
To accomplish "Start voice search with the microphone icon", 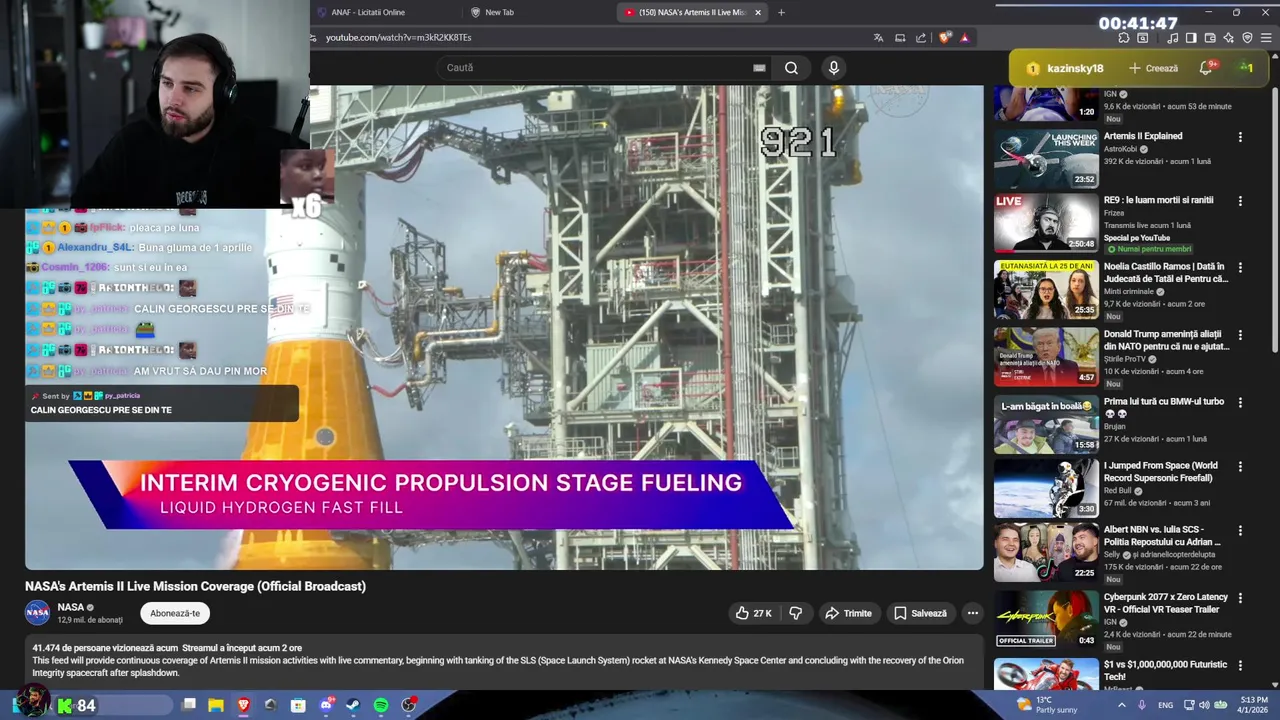I will point(833,68).
